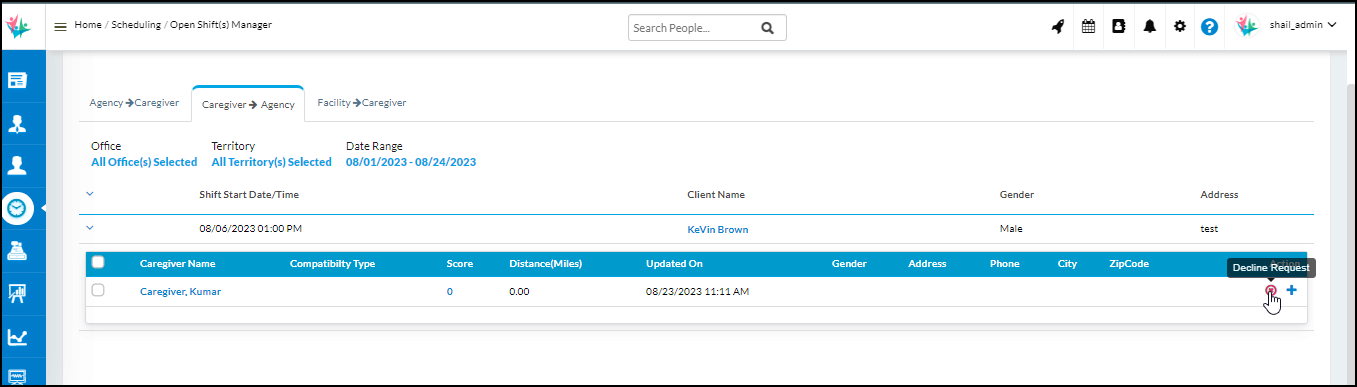Open the calendar icon in header

click(1088, 27)
